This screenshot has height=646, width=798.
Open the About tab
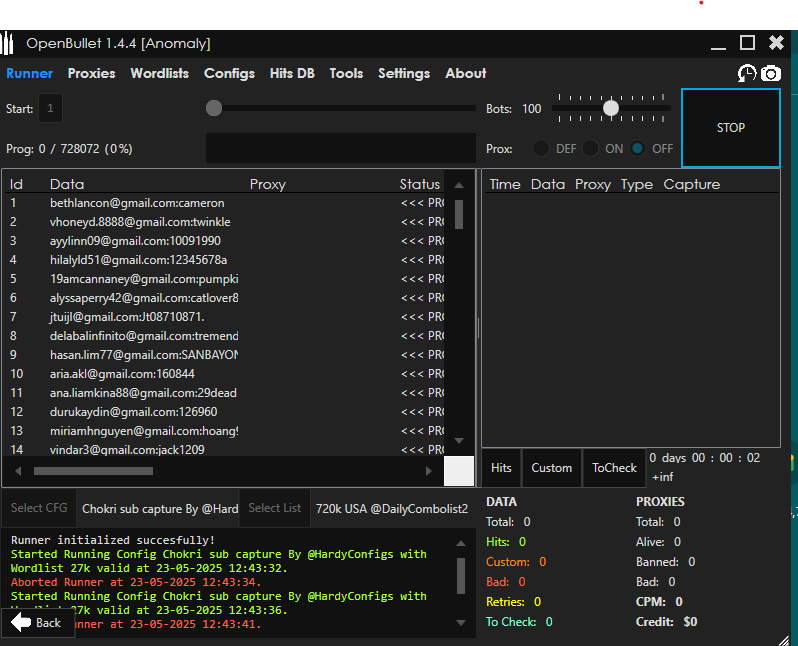465,73
